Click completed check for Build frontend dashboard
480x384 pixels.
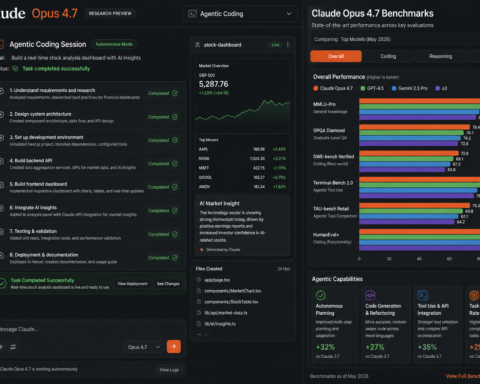coord(175,187)
